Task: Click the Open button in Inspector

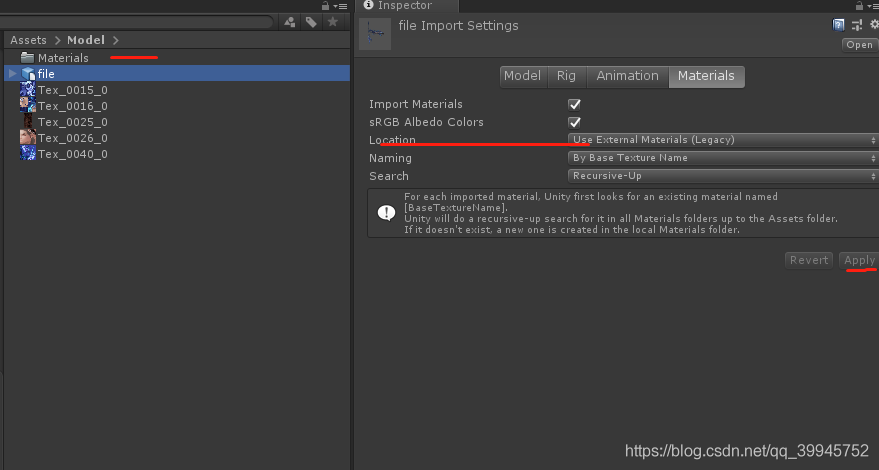Action: [859, 45]
